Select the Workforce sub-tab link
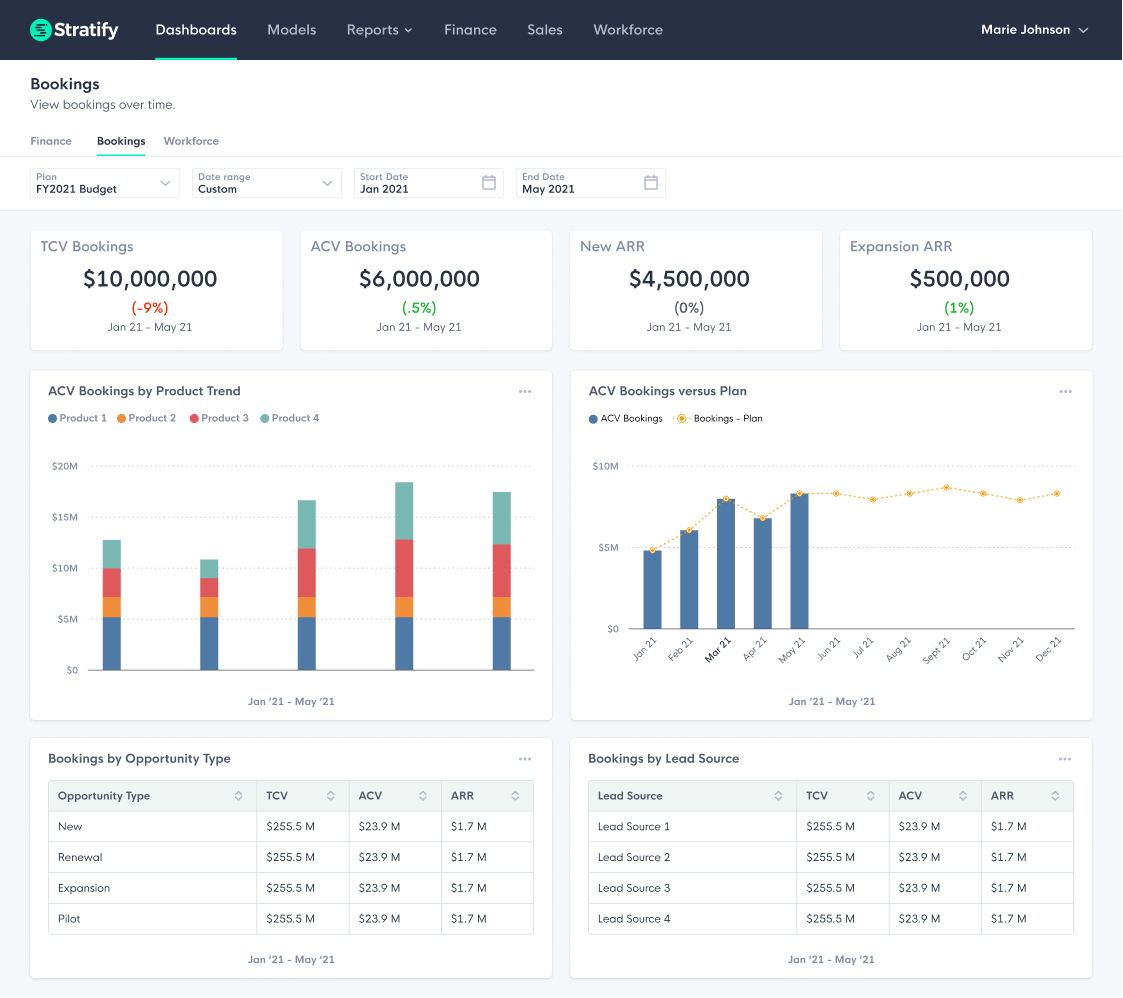Viewport: 1123px width, 998px height. 191,141
